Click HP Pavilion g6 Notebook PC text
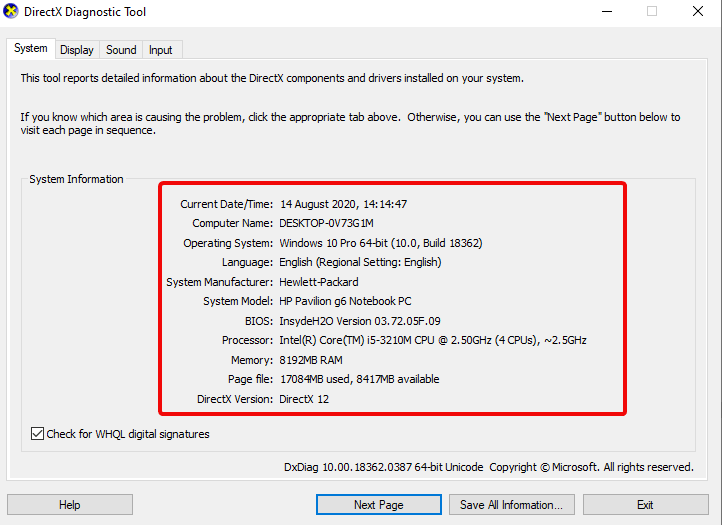722x525 pixels. point(345,301)
